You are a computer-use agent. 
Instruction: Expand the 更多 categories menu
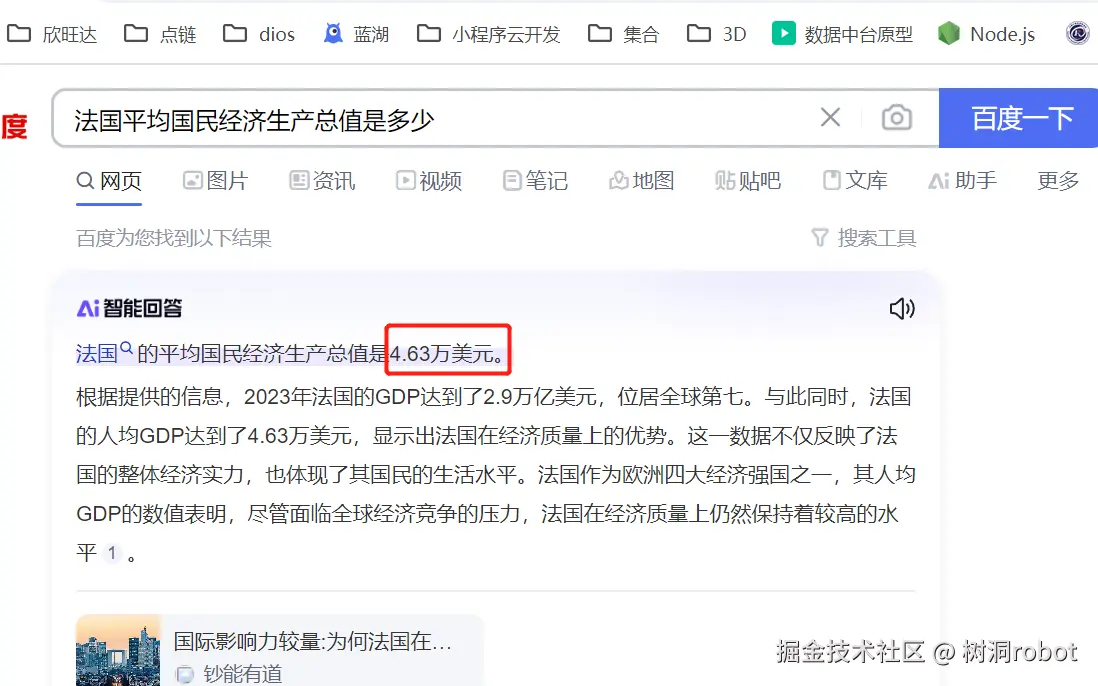click(1057, 181)
